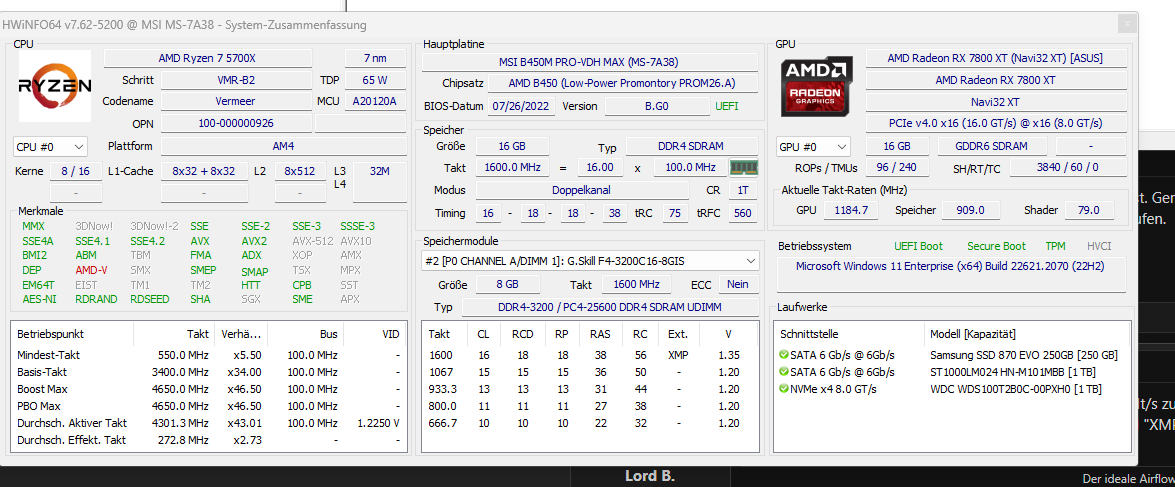Screen dimensions: 1175x487
Task: Click the 8 / 16 cores field
Action: [76, 171]
